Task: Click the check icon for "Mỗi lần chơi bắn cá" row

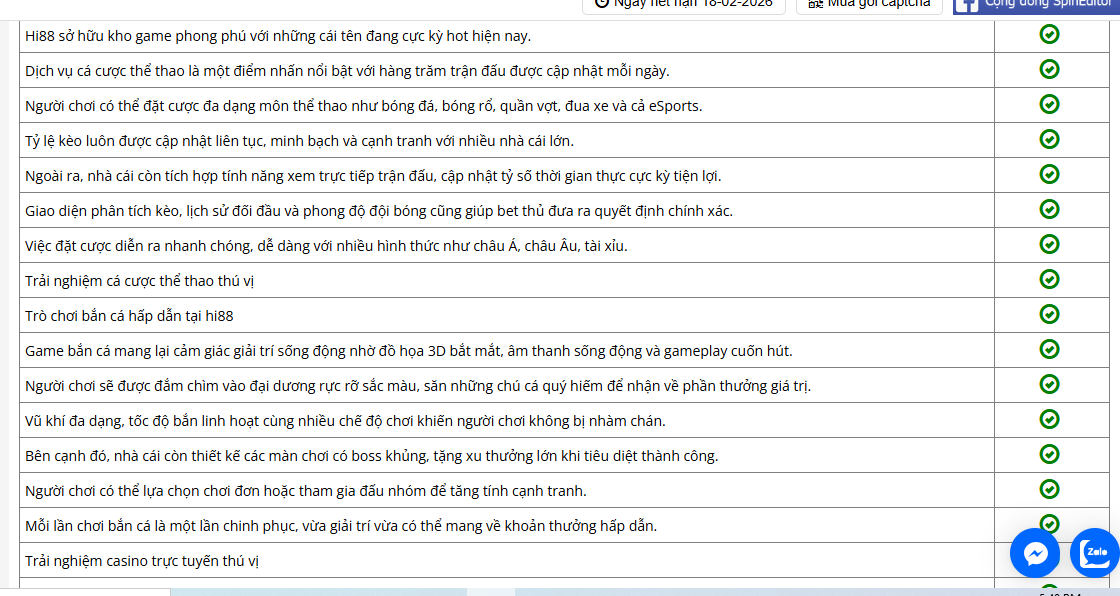Action: click(1049, 524)
